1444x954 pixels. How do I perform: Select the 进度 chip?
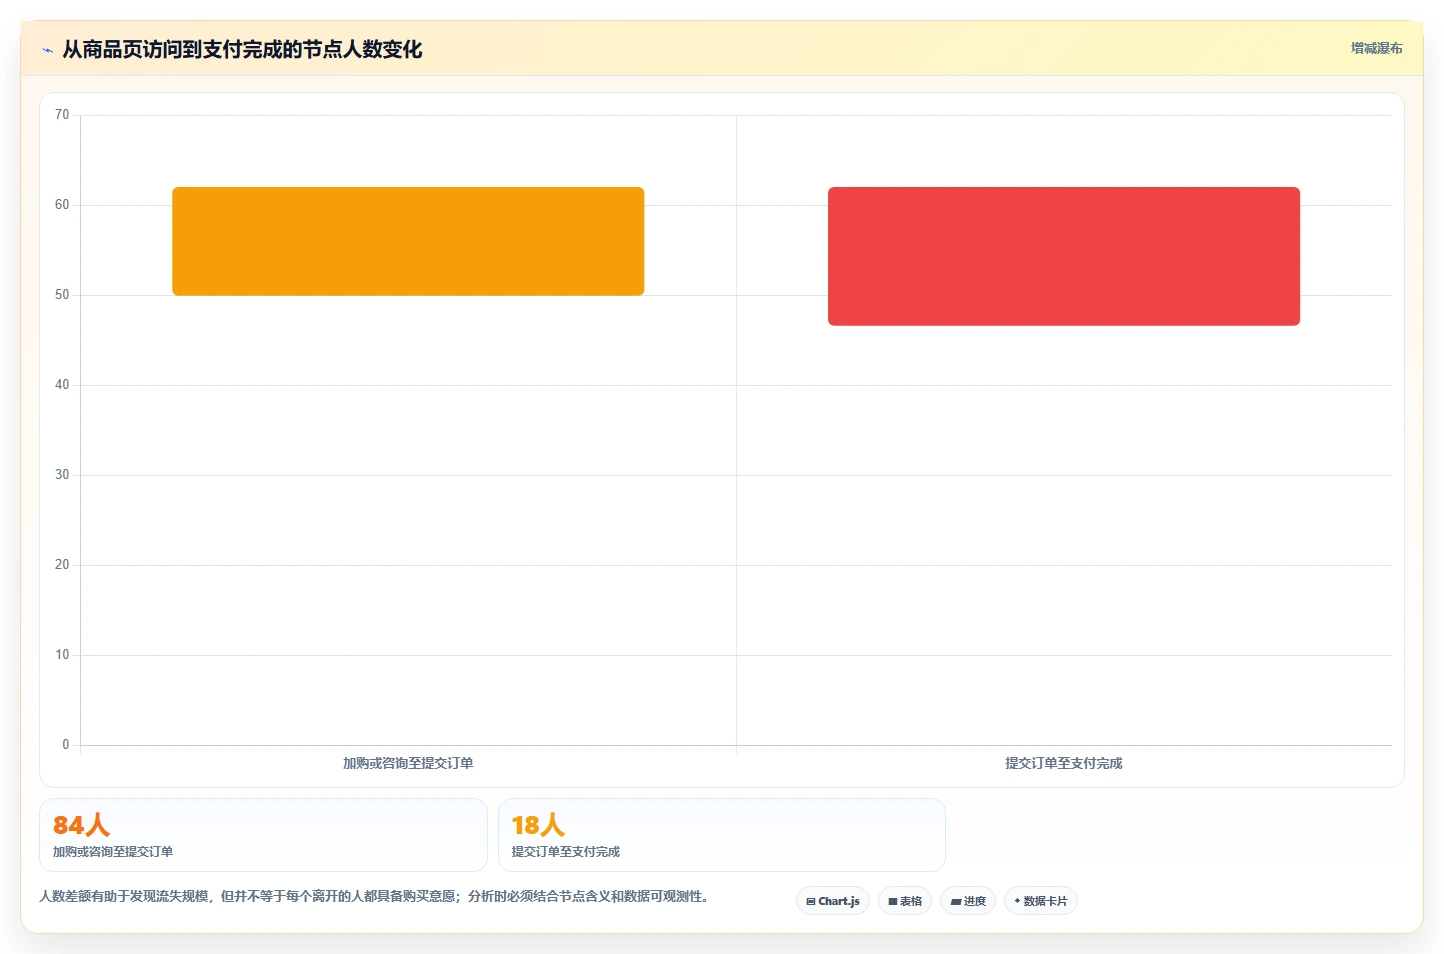968,901
